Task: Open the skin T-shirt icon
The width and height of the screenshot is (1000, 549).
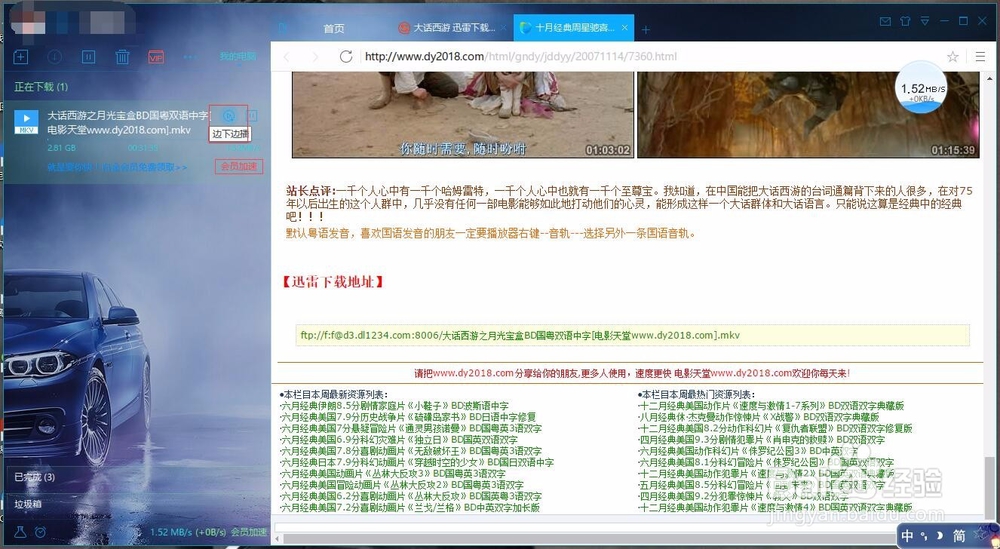Action: tap(905, 21)
